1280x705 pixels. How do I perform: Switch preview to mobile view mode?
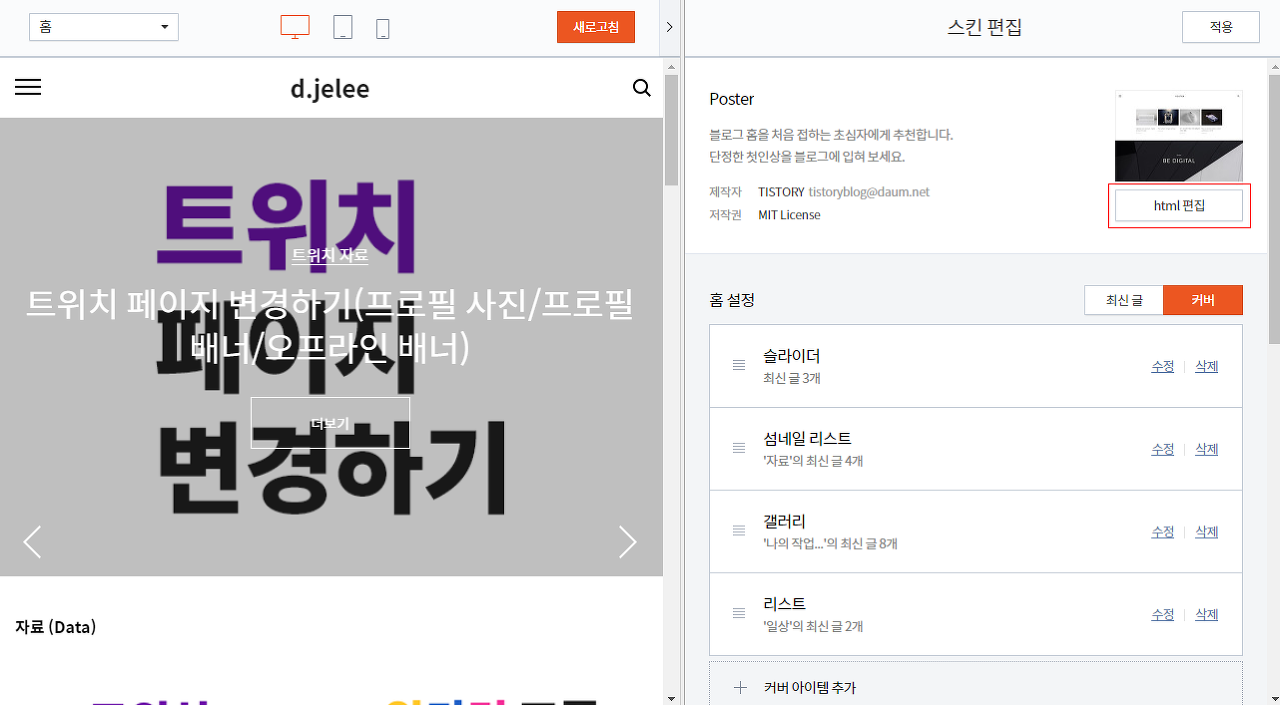coord(382,27)
